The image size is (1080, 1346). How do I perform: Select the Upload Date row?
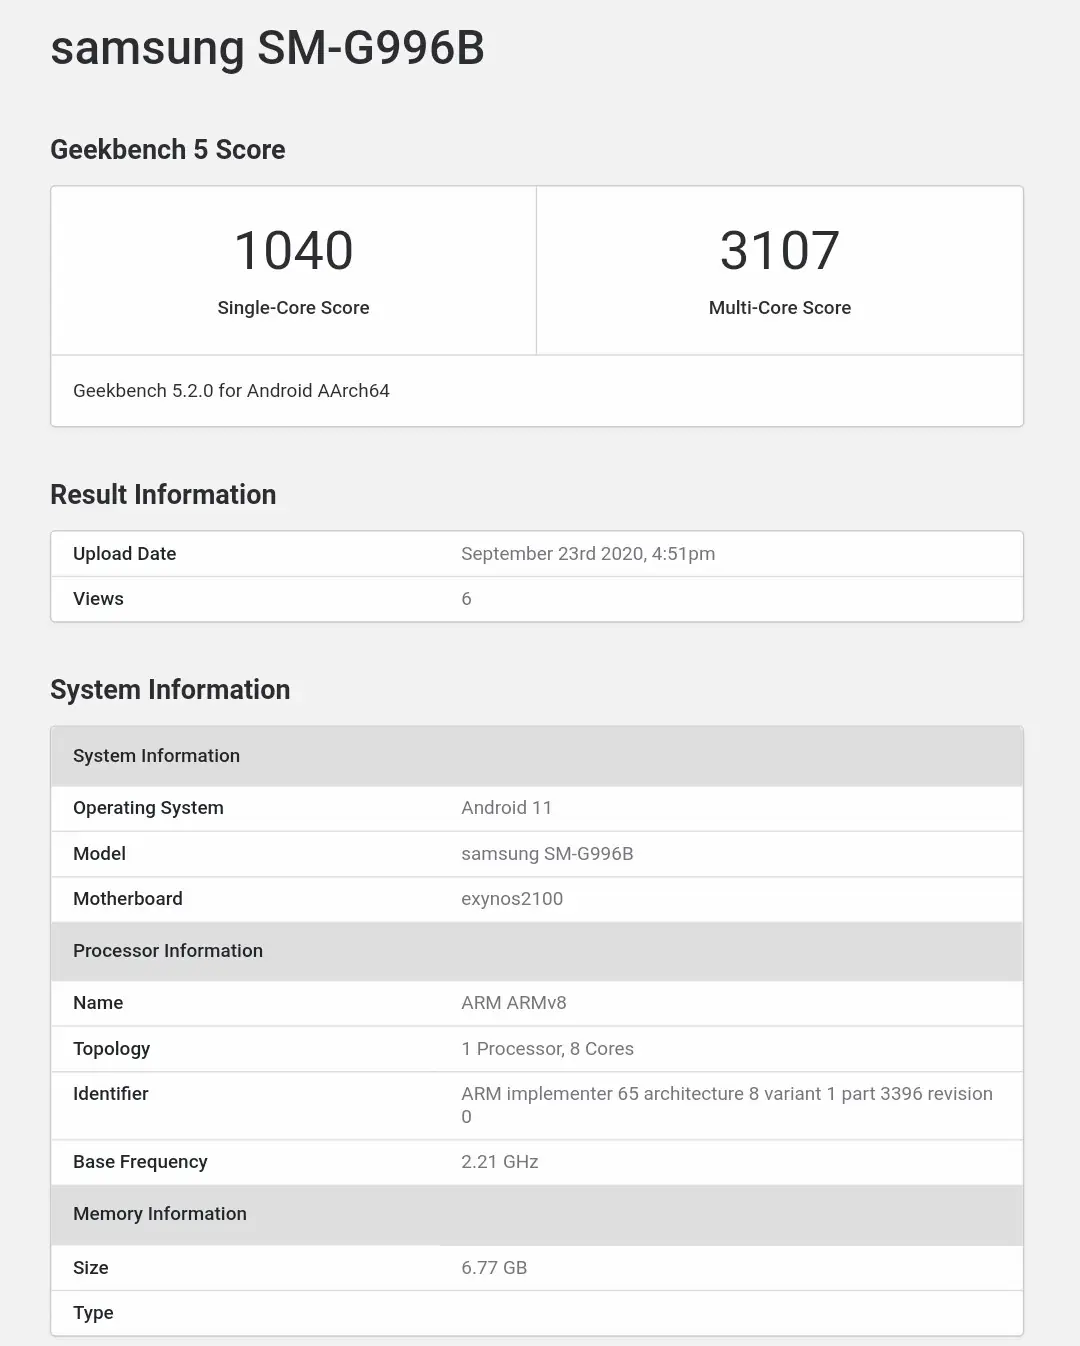pos(537,554)
